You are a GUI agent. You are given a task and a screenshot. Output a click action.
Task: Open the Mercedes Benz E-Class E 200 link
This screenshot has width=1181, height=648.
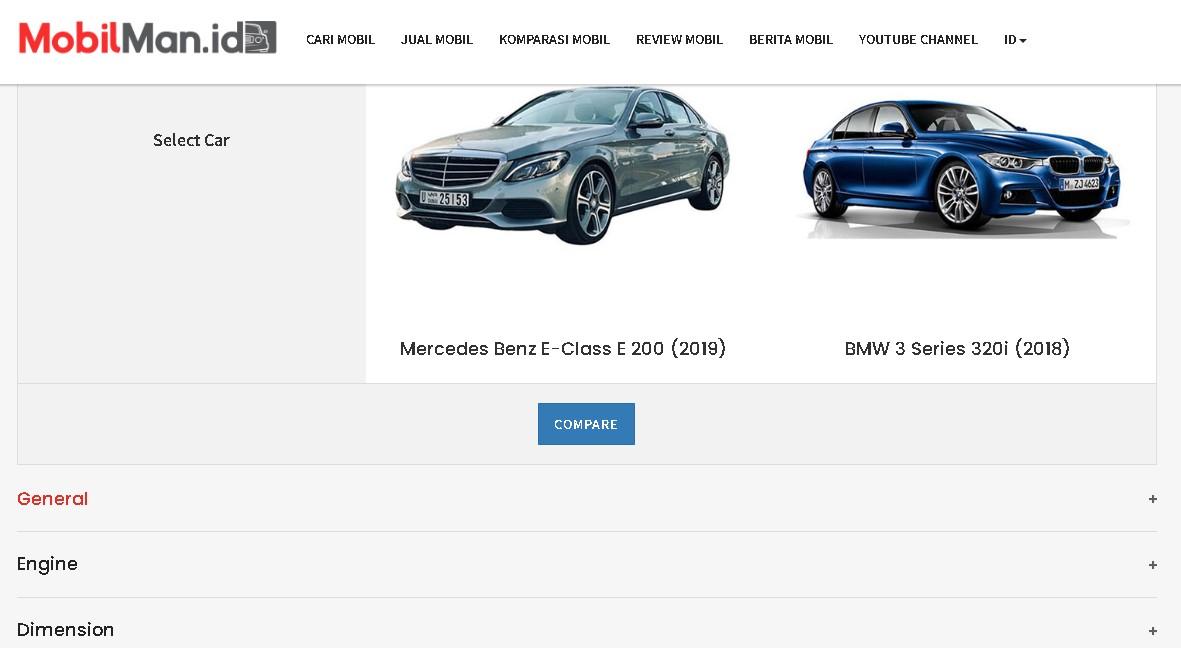tap(563, 349)
